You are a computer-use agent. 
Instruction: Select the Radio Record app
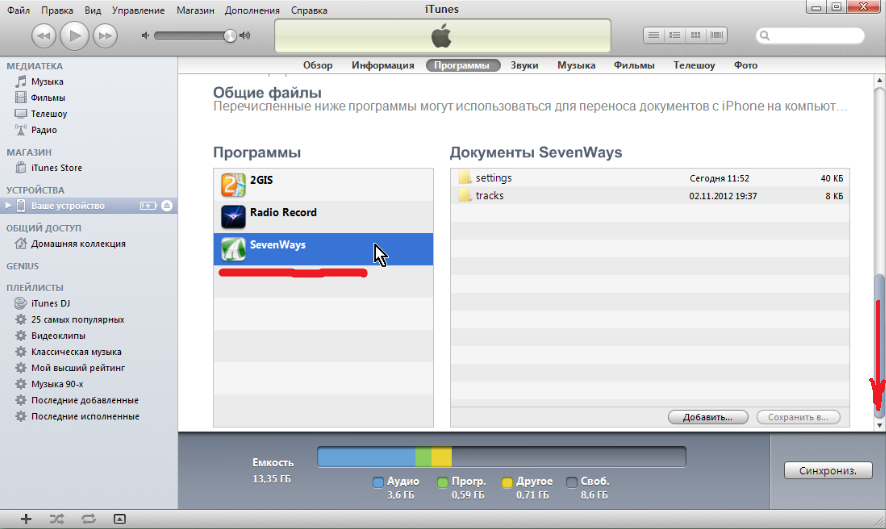coord(233,215)
